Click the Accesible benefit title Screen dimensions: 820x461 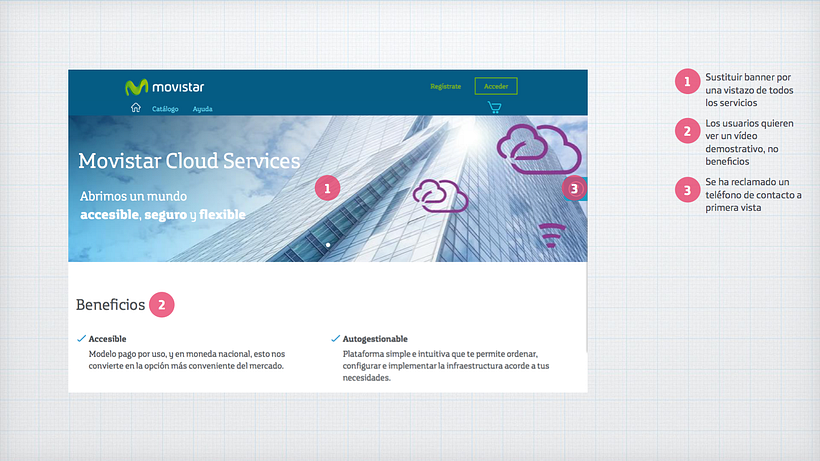(107, 339)
